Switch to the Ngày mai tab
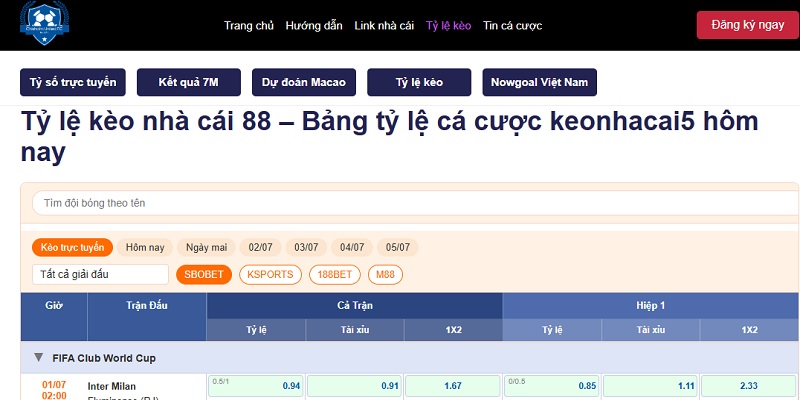The height and width of the screenshot is (400, 800). point(206,247)
